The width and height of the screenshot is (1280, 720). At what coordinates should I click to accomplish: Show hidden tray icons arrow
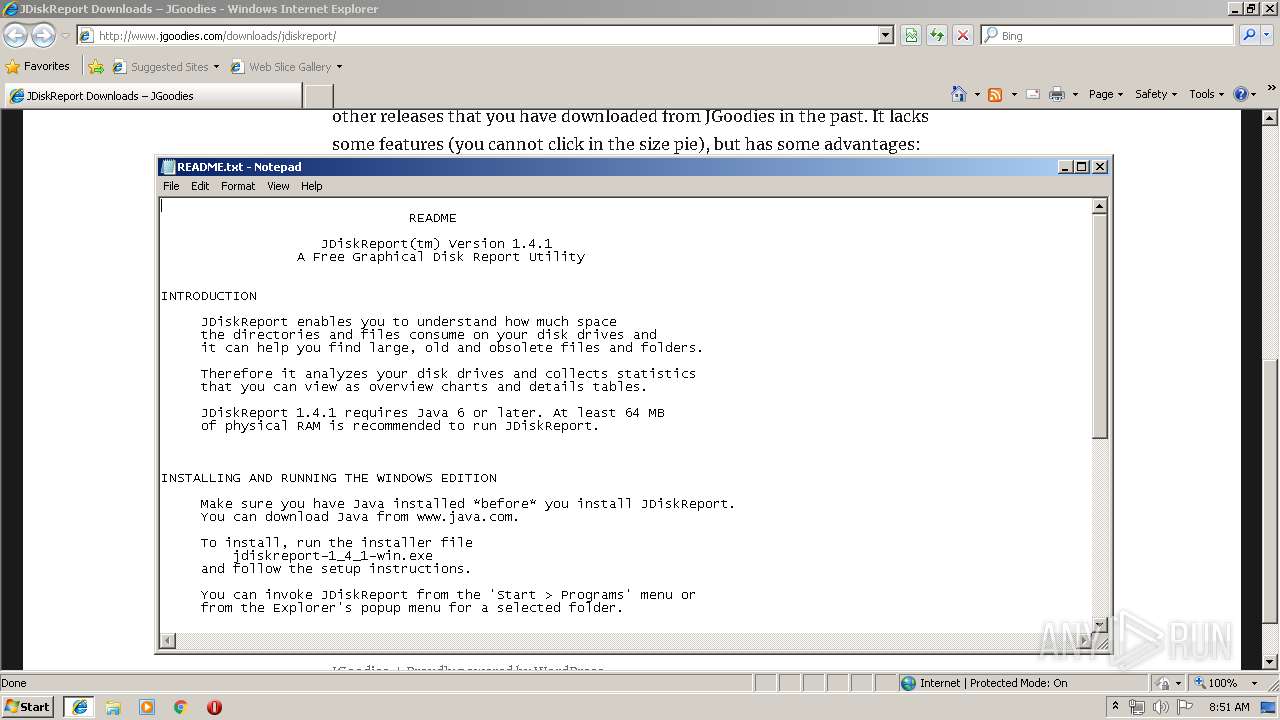point(1115,707)
